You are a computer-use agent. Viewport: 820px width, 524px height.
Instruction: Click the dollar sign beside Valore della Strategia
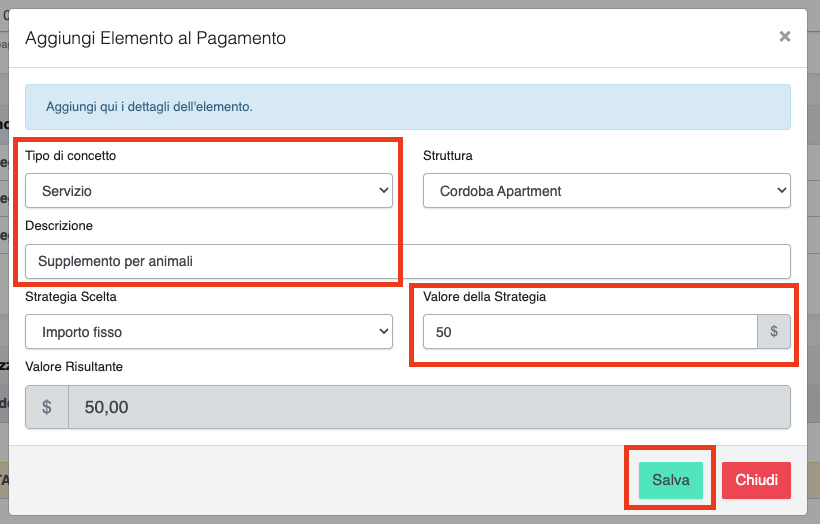tap(773, 332)
